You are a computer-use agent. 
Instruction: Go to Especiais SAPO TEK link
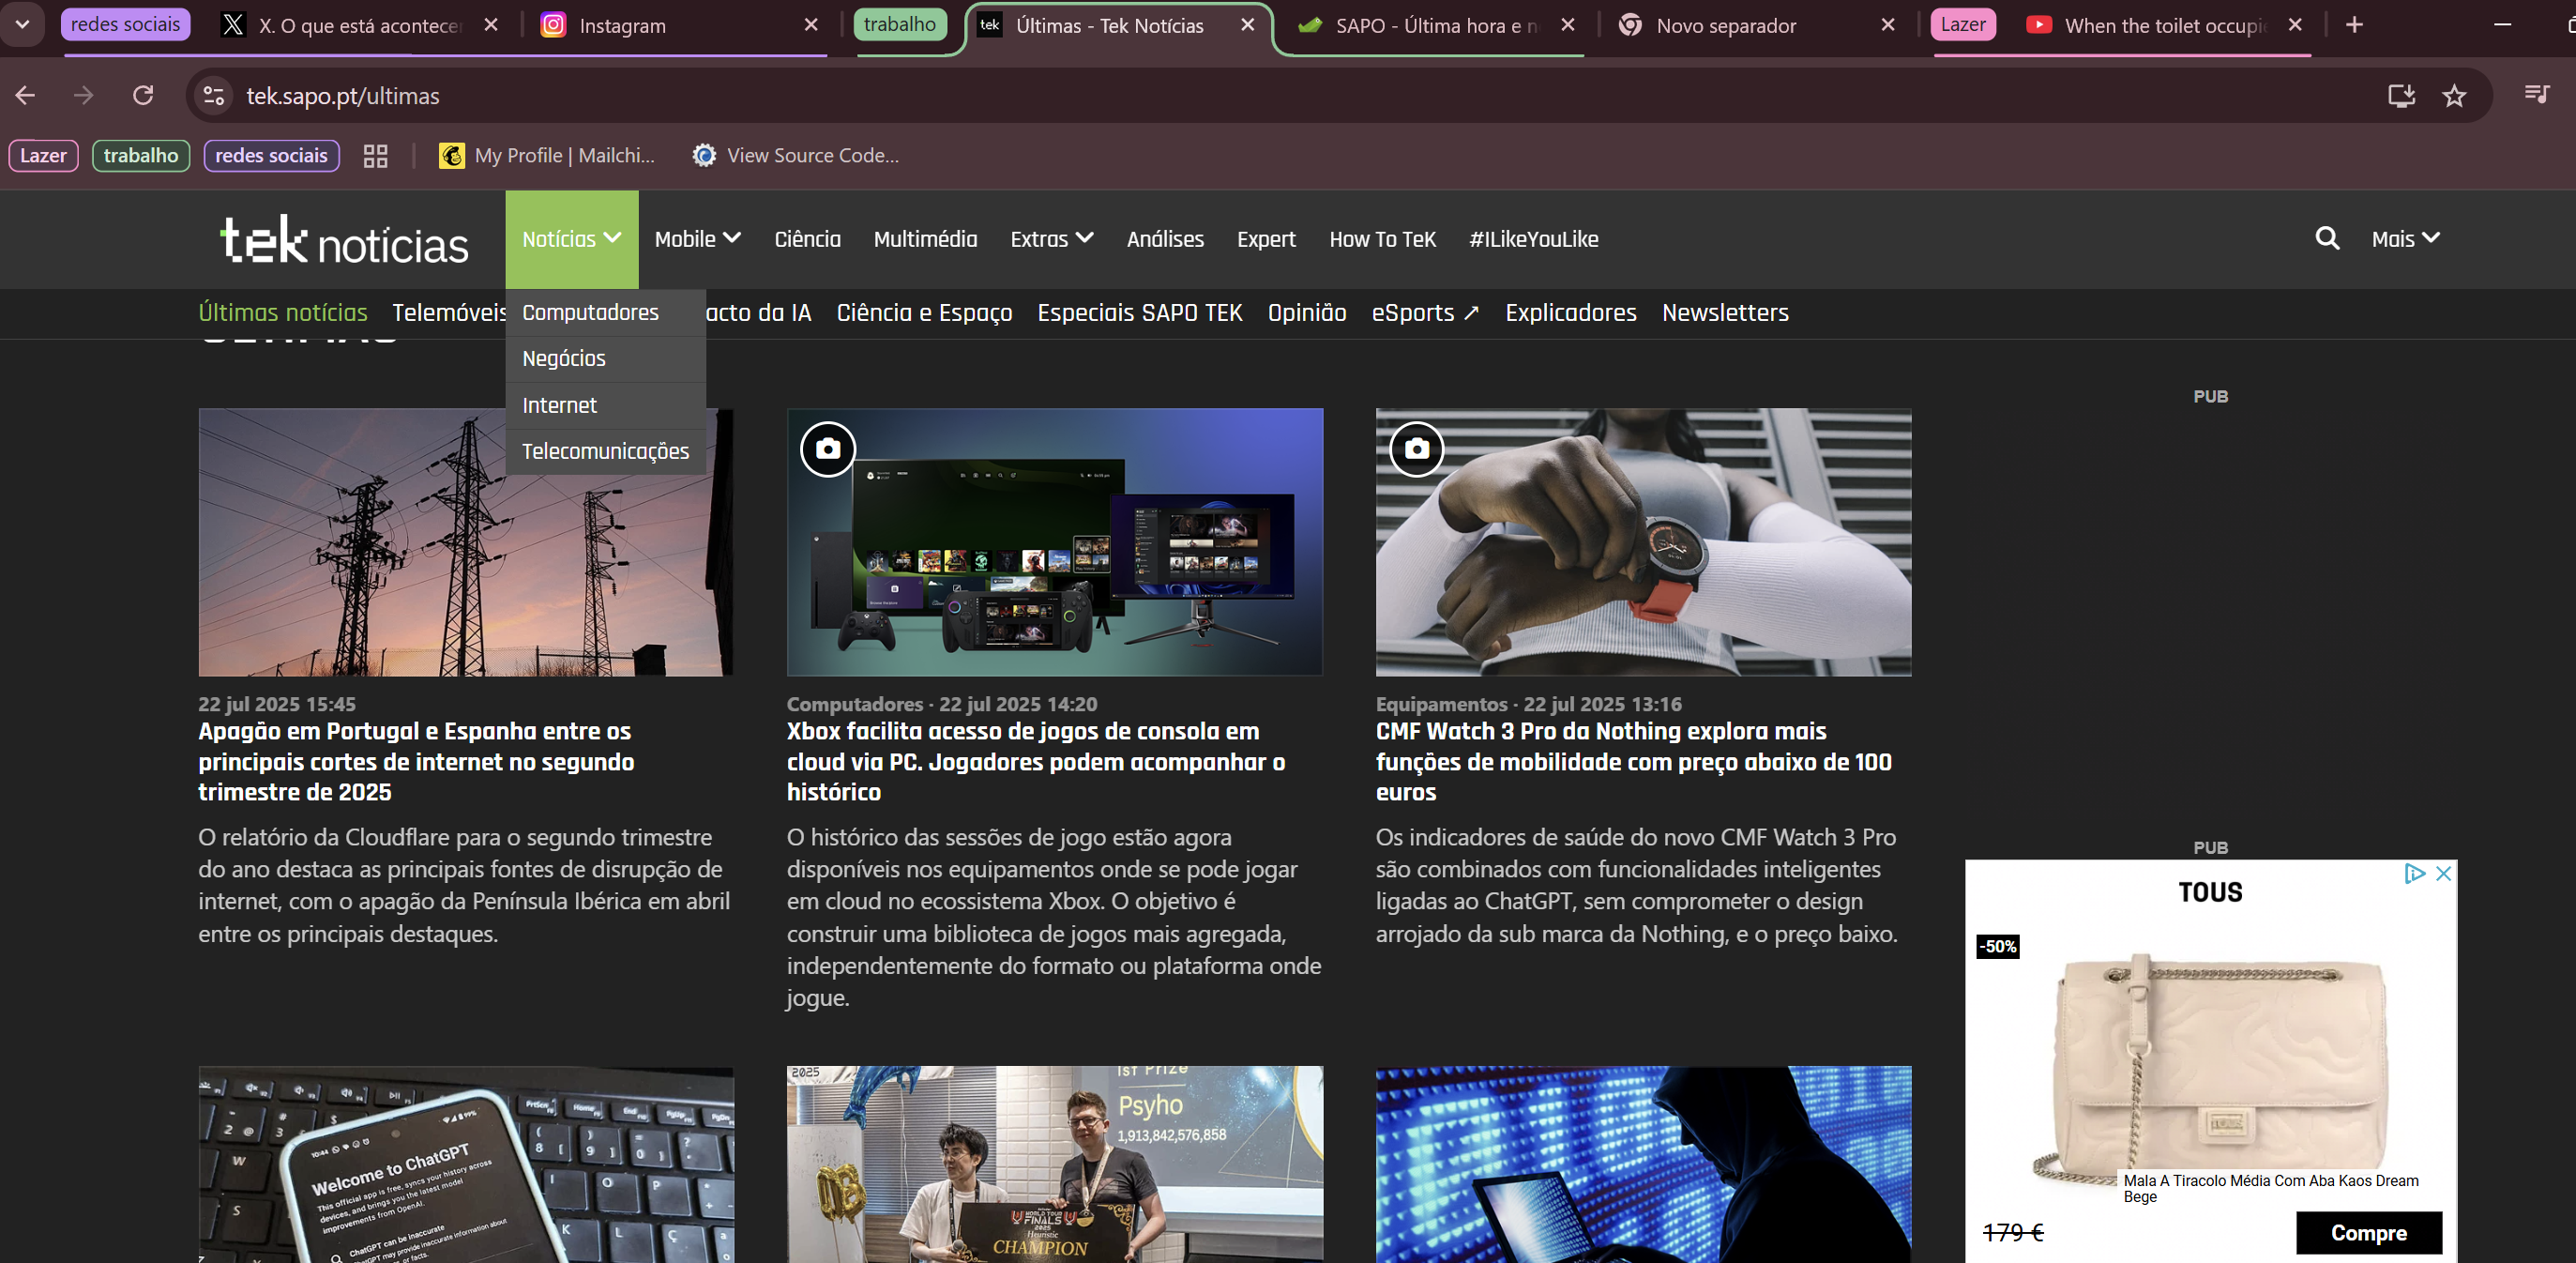1140,313
